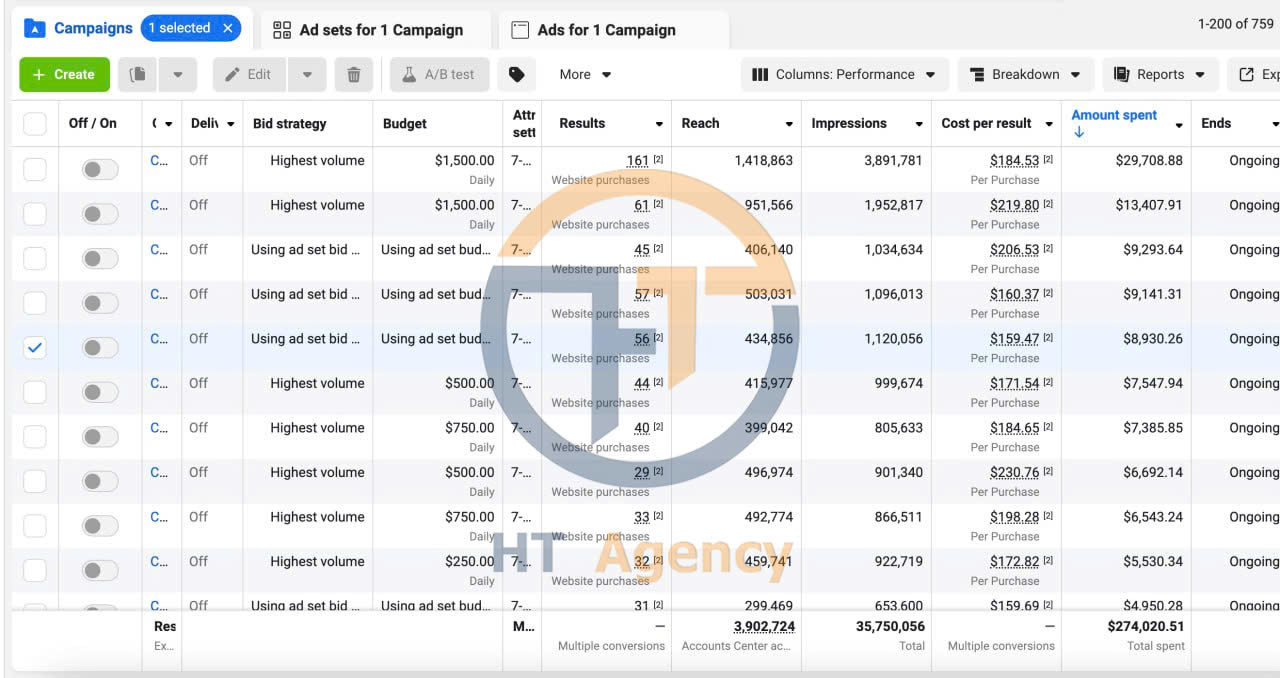Screen dimensions: 1280x678
Task: Click the $219.80 cost per purchase value
Action: click(x=1014, y=205)
